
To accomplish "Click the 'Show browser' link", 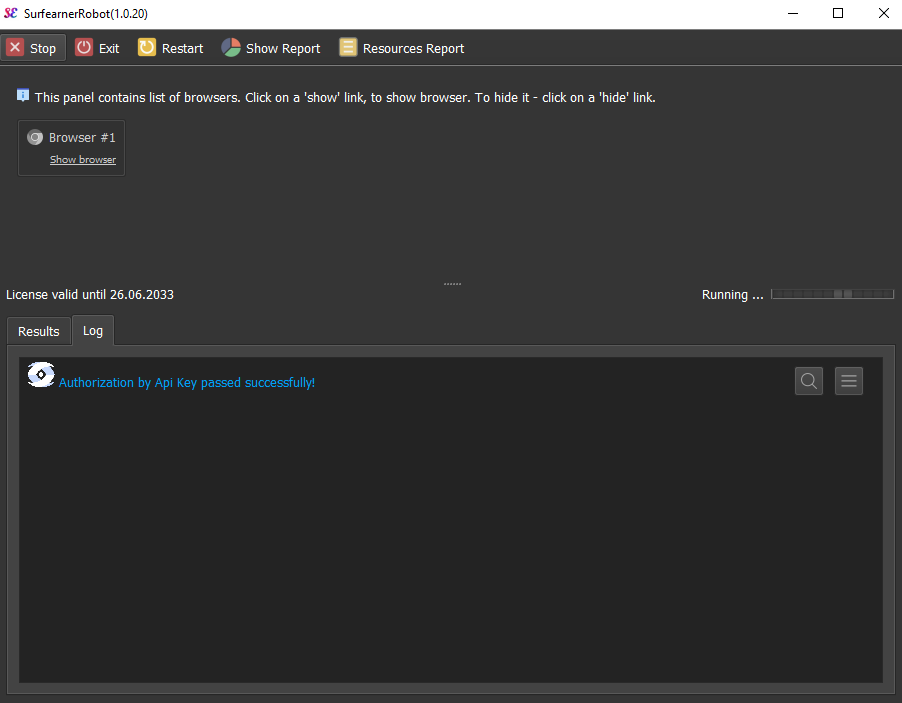I will click(83, 159).
